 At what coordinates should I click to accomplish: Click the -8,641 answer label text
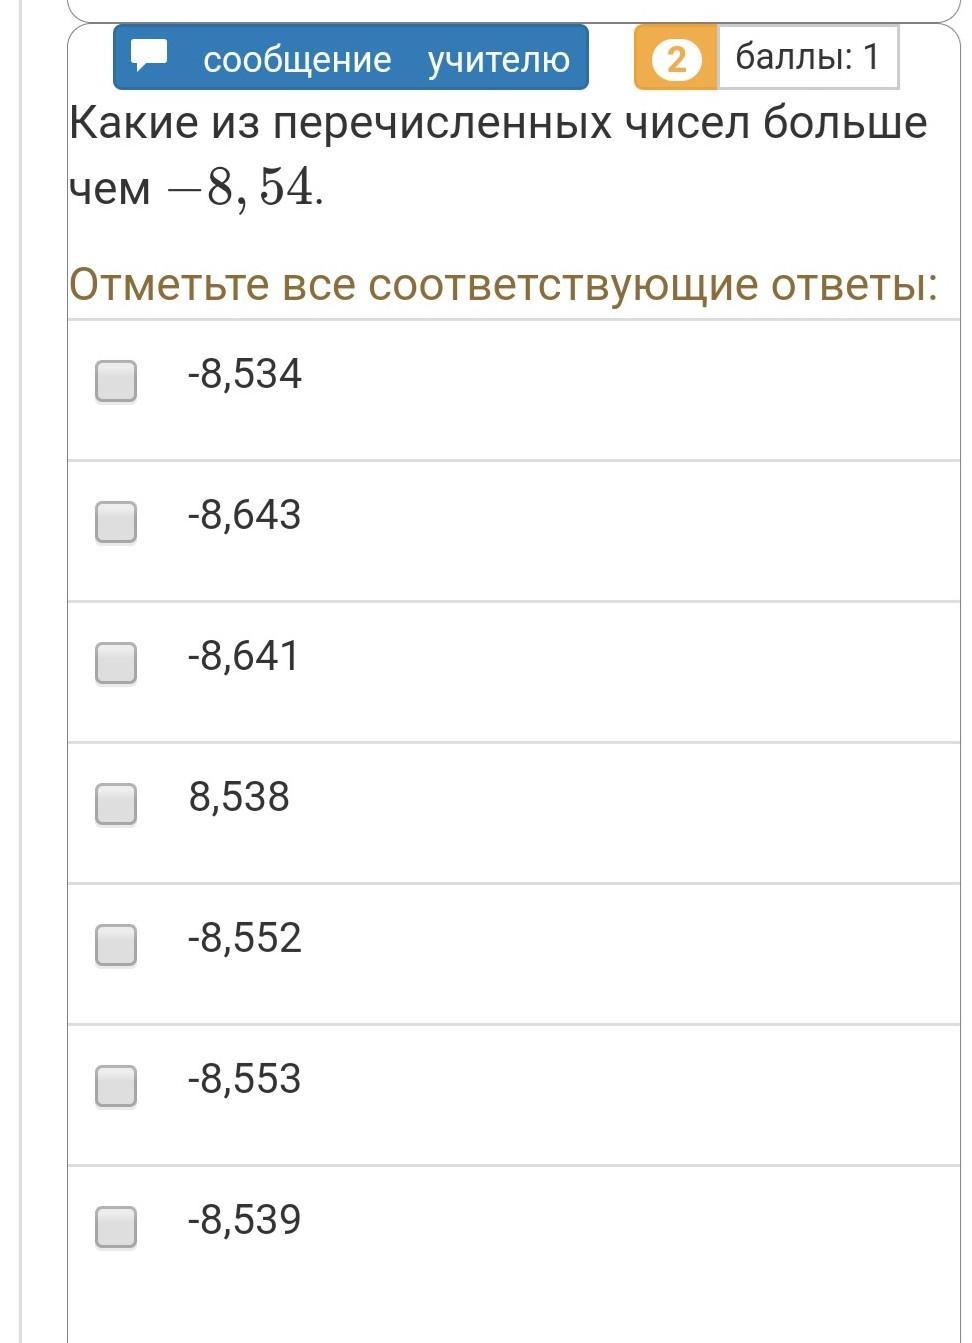[243, 656]
